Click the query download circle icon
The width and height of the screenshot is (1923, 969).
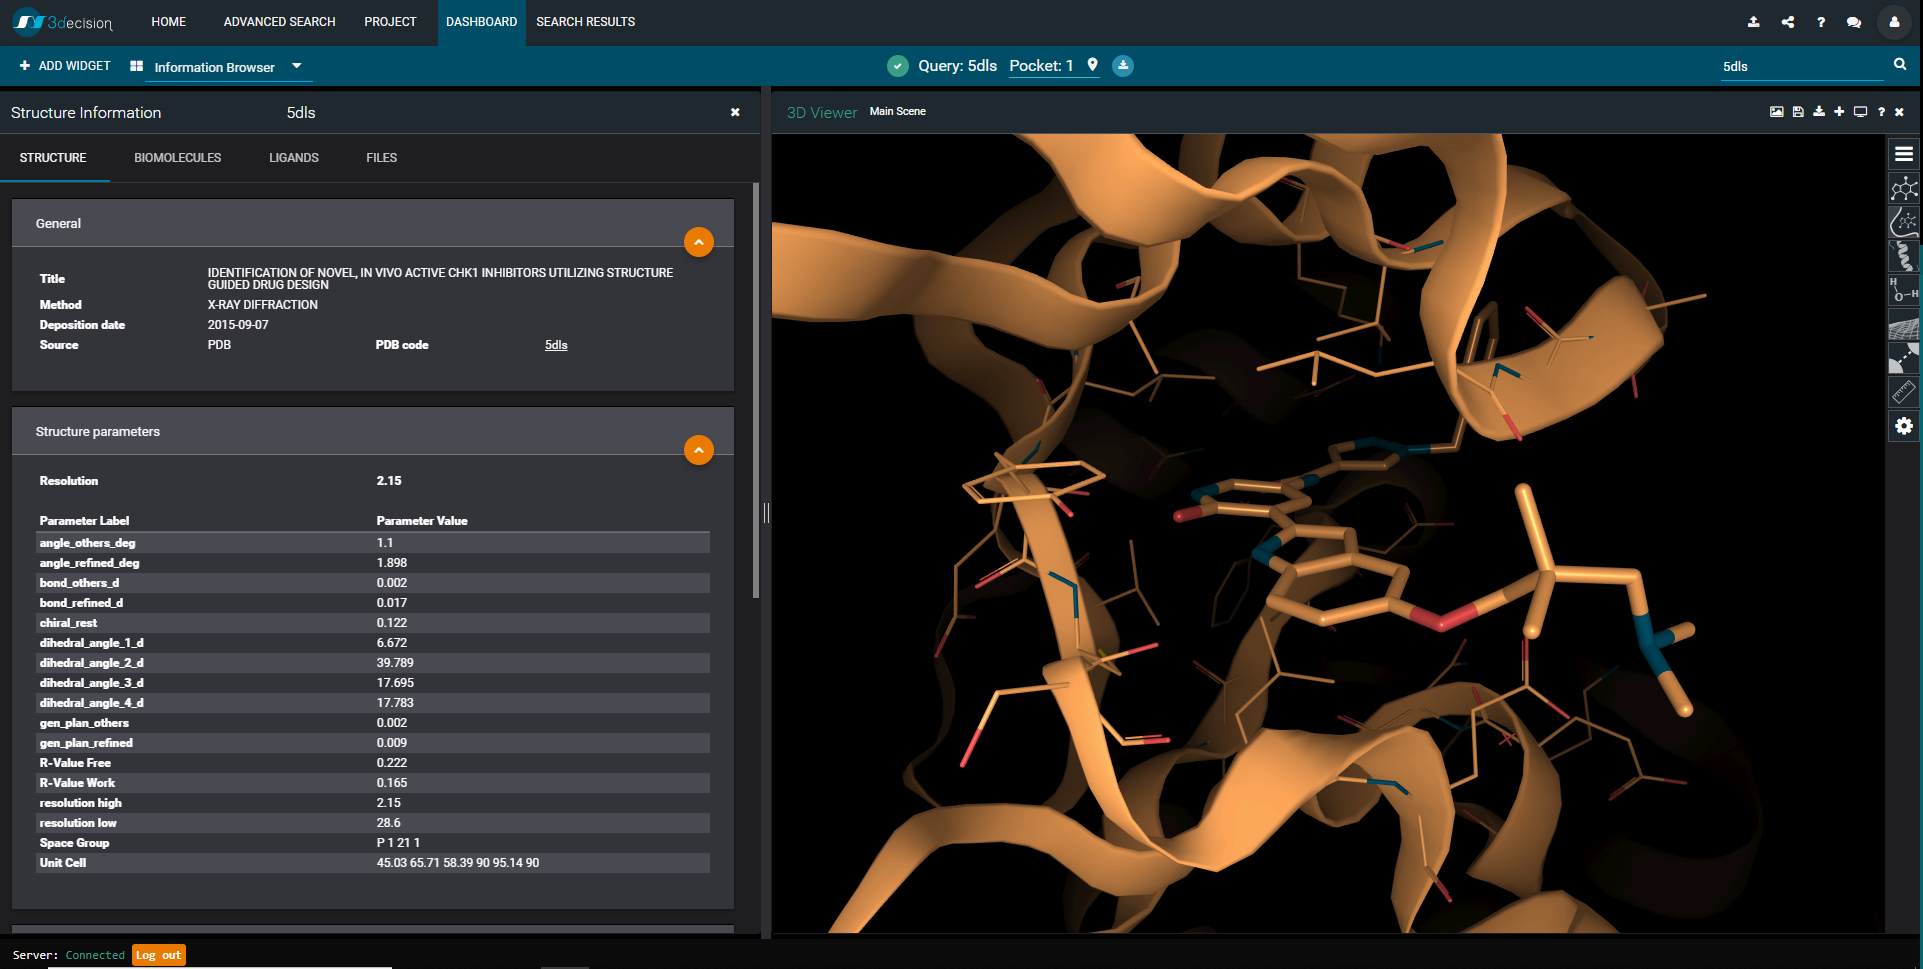[1123, 66]
